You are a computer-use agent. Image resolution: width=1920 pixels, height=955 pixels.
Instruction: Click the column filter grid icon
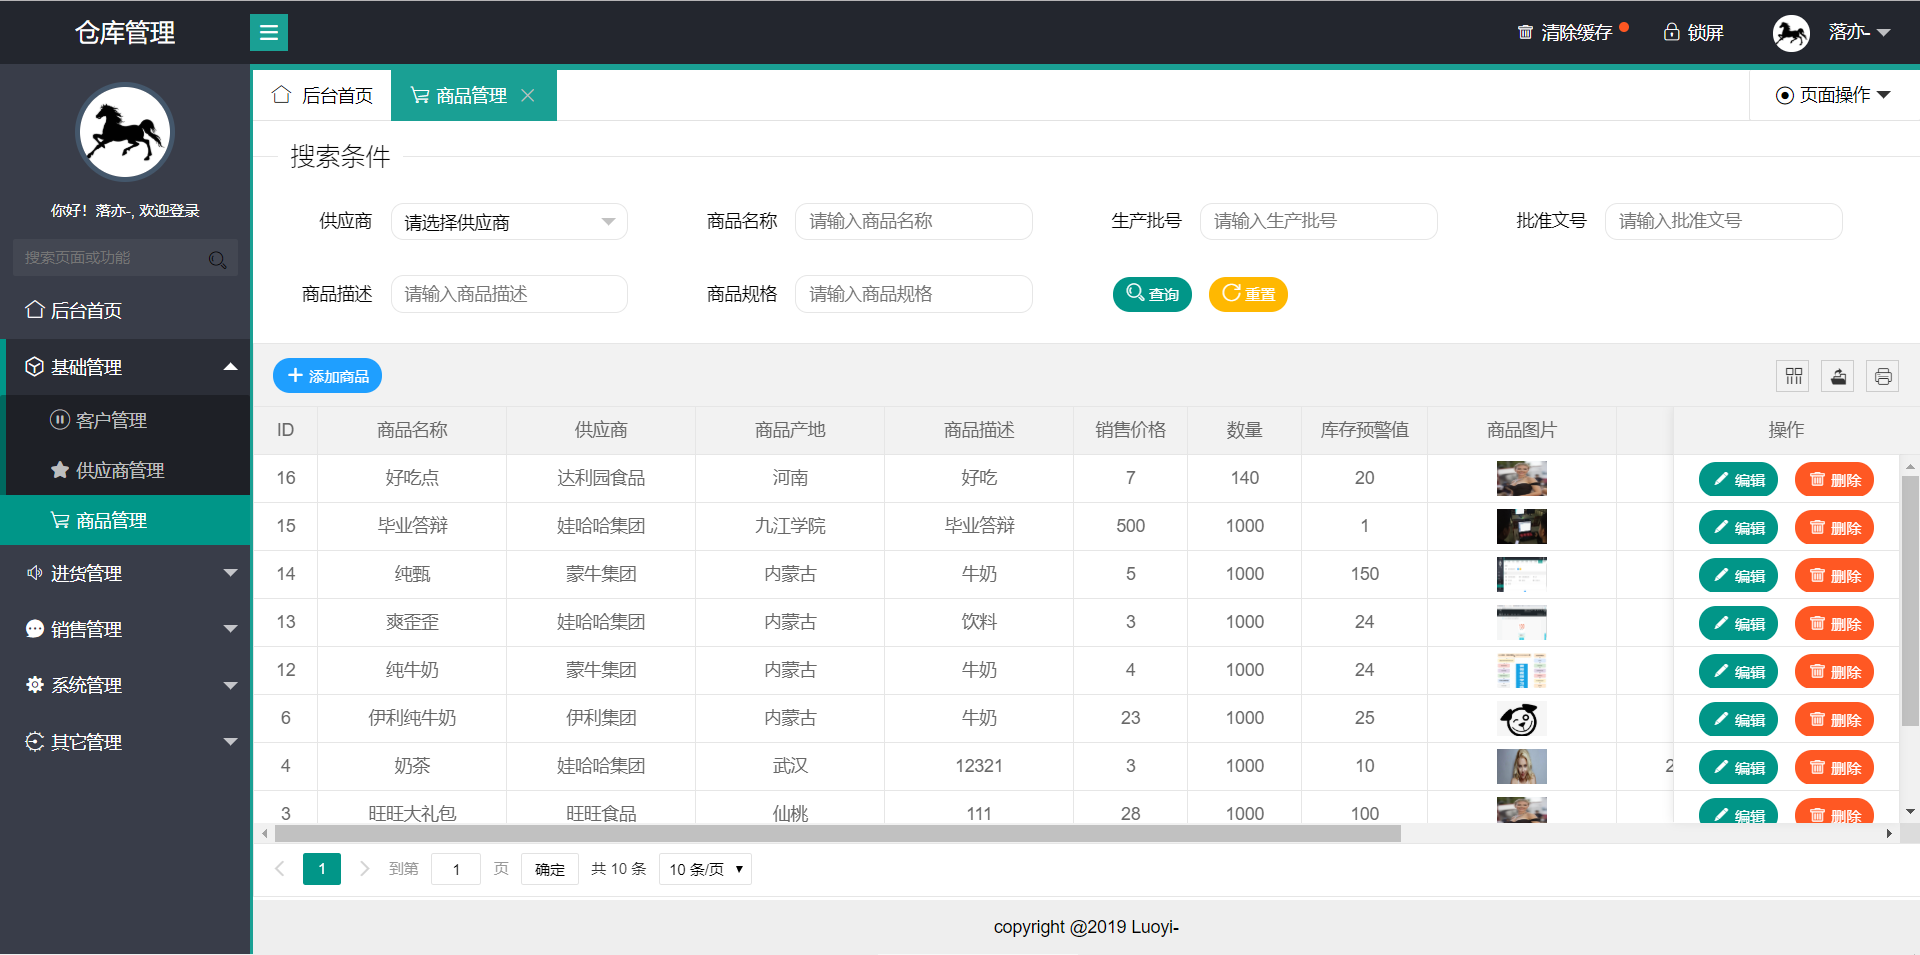(1794, 376)
